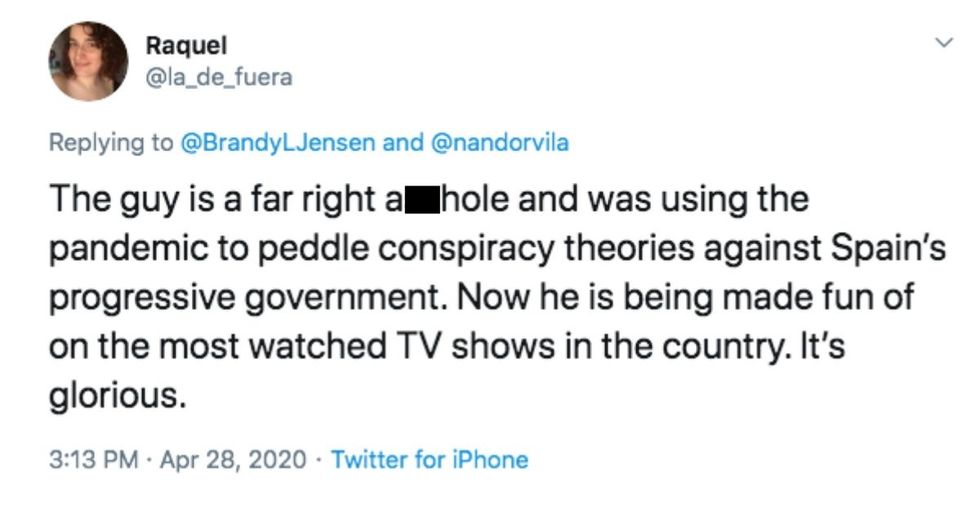Visit the @nandorvila mention link
Viewport: 980px width, 513px height.
[498, 142]
